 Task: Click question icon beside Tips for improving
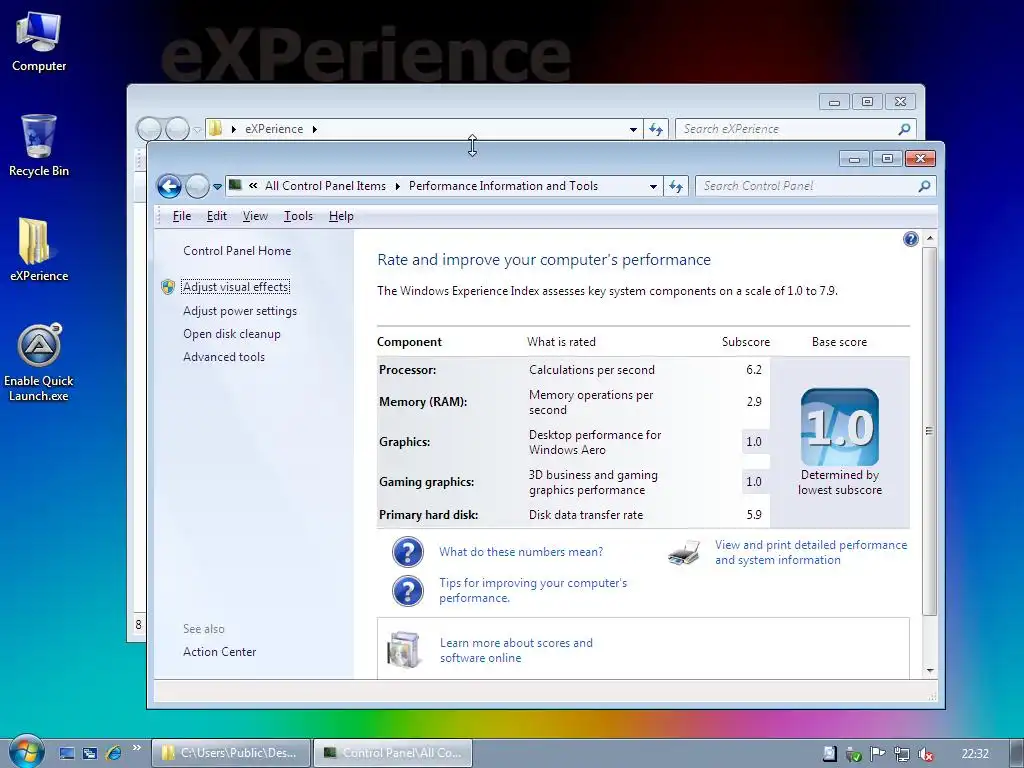(x=408, y=590)
